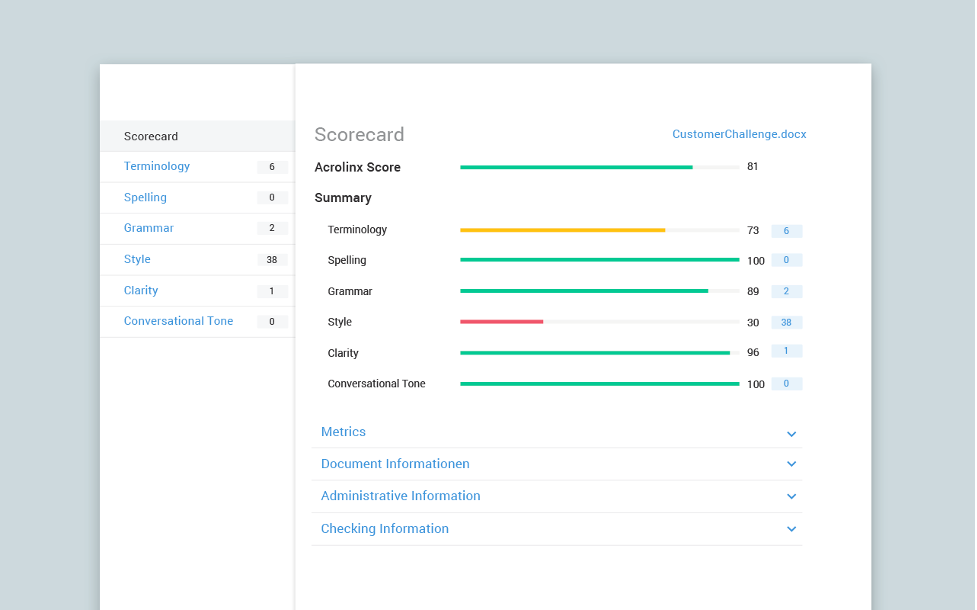
Task: Open the CustomerChallenge.docx link
Action: (739, 135)
